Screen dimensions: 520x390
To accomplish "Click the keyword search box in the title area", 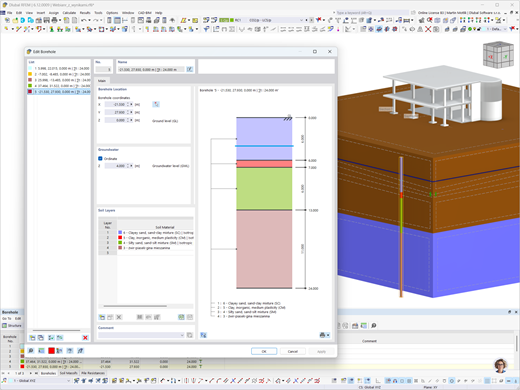I will click(x=372, y=13).
